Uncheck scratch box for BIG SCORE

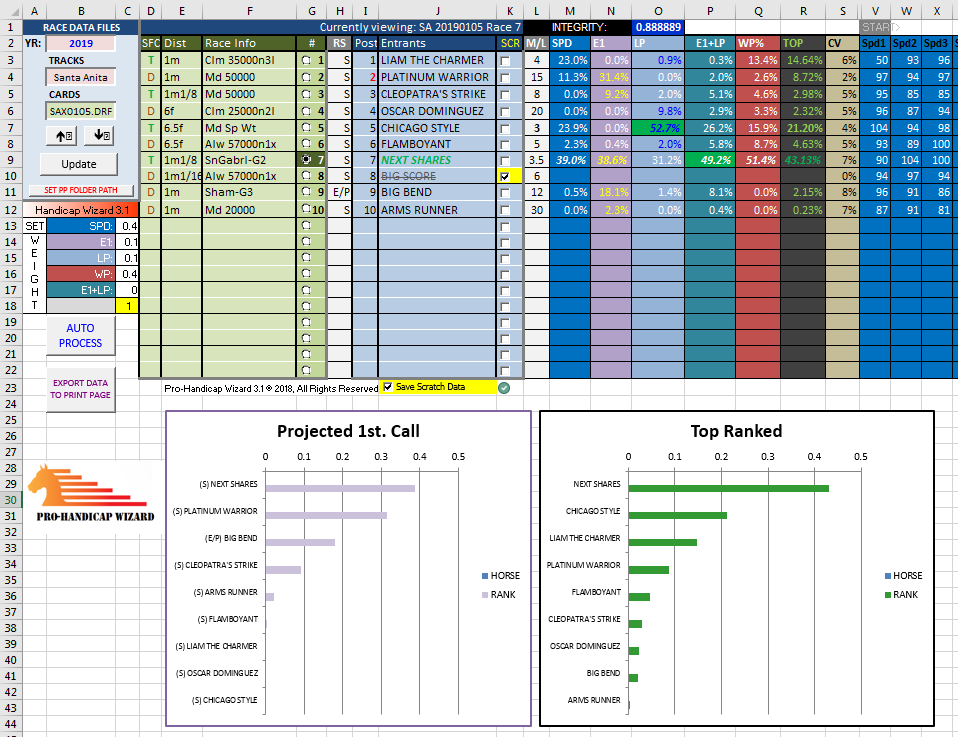(x=505, y=176)
